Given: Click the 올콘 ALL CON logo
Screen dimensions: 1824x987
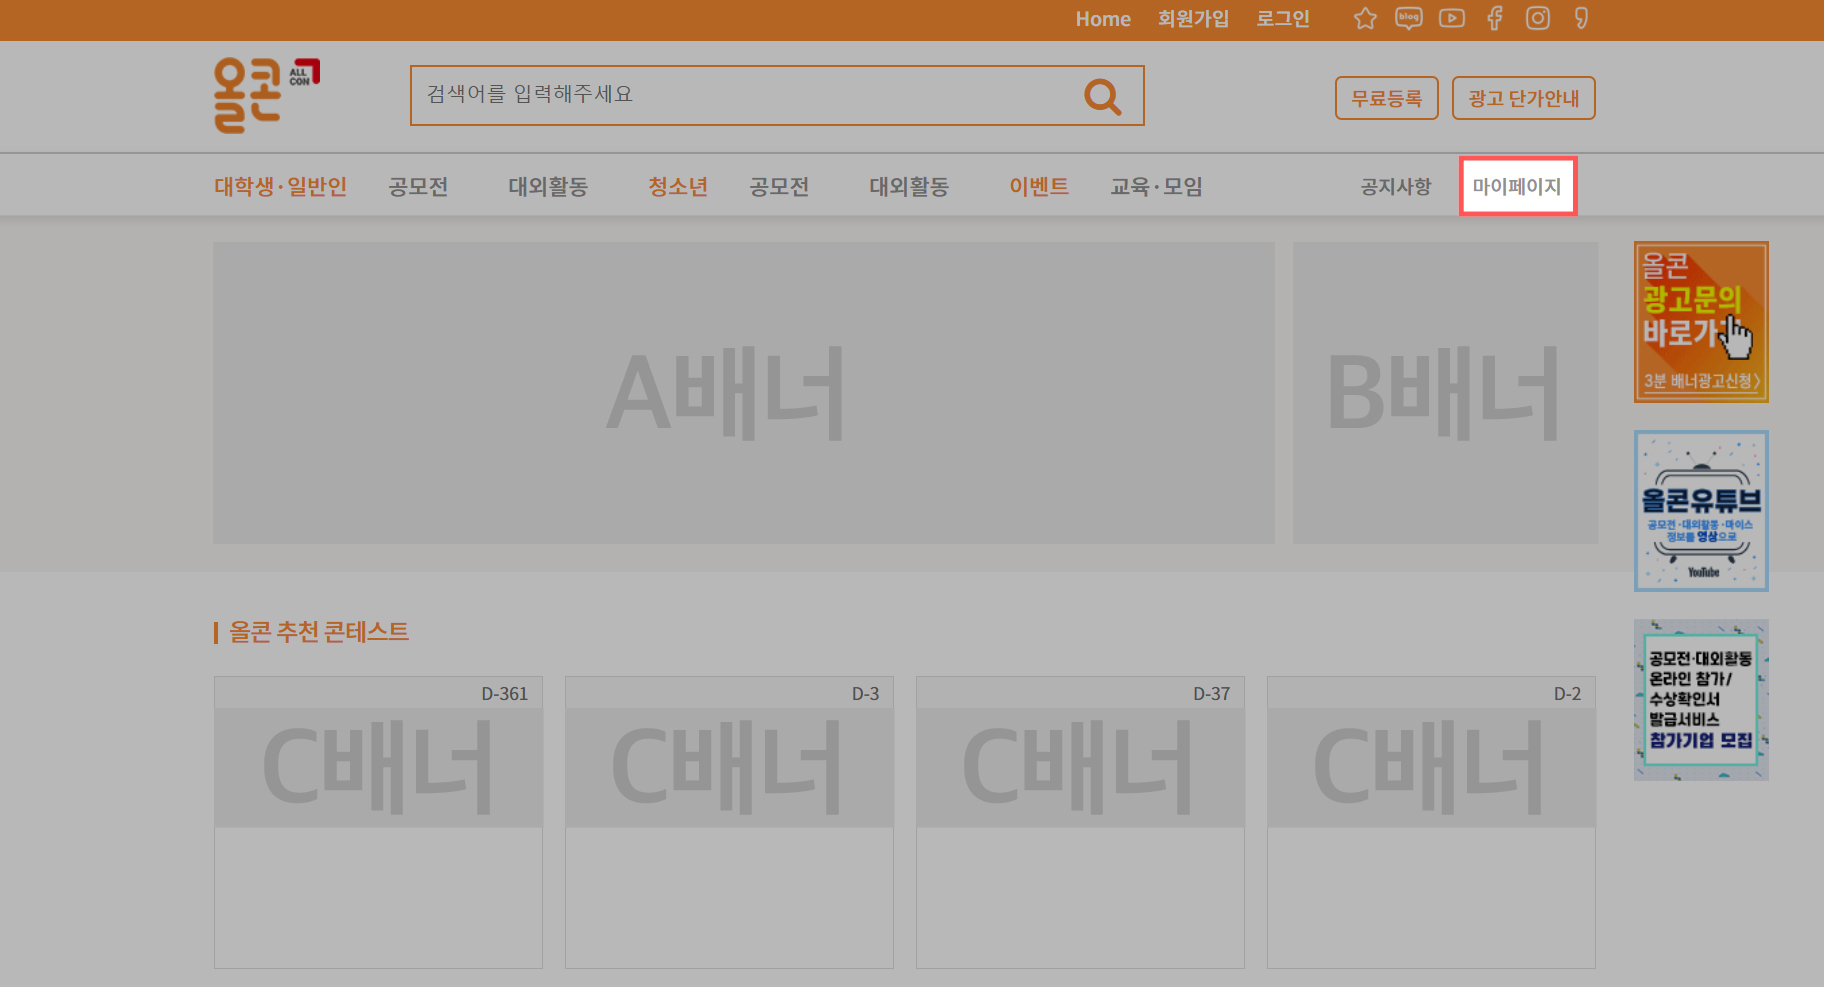Looking at the screenshot, I should [264, 95].
